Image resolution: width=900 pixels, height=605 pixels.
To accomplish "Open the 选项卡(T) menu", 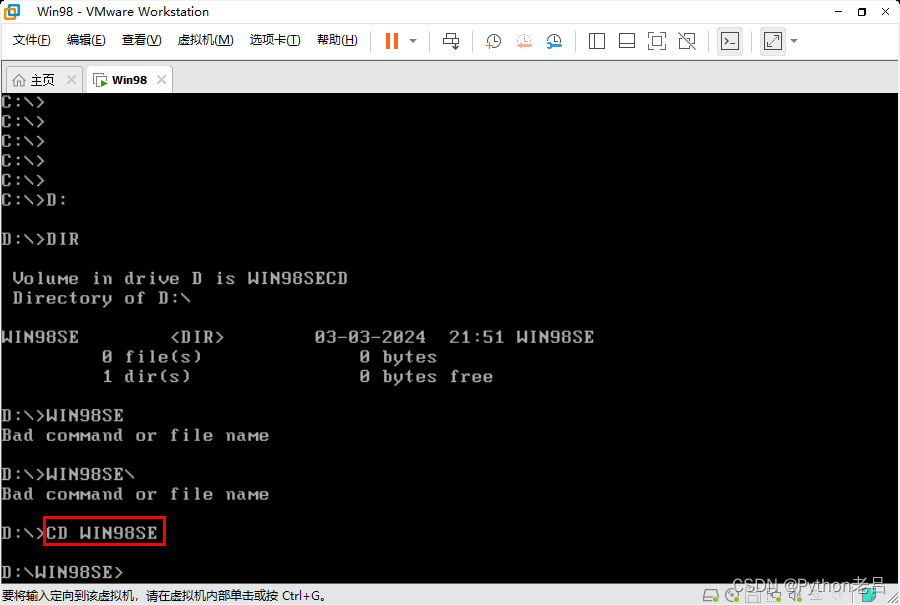I will tap(274, 40).
